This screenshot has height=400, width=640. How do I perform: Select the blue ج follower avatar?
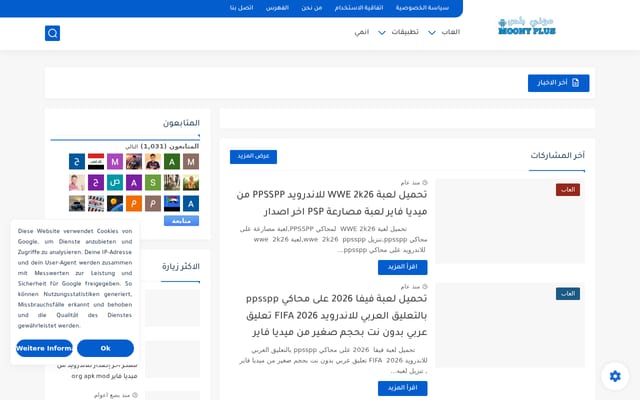tap(77, 162)
